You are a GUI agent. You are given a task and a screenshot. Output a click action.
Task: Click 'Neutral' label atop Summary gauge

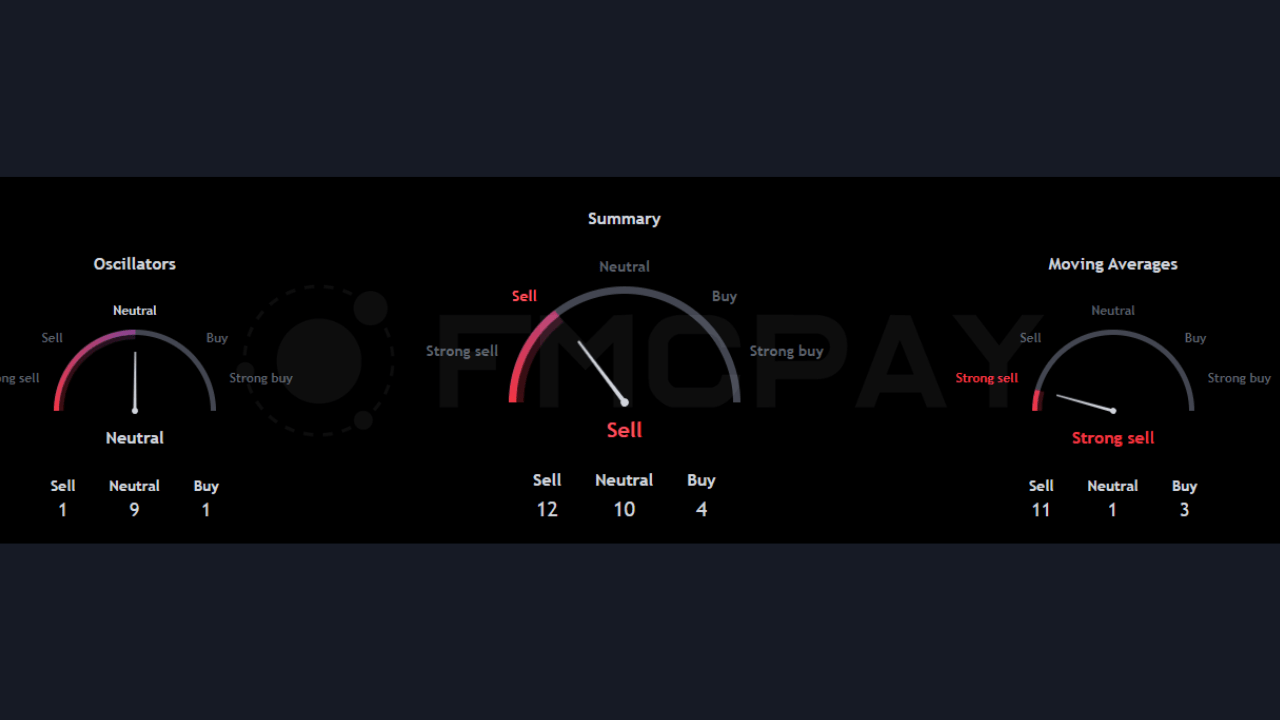[624, 267]
